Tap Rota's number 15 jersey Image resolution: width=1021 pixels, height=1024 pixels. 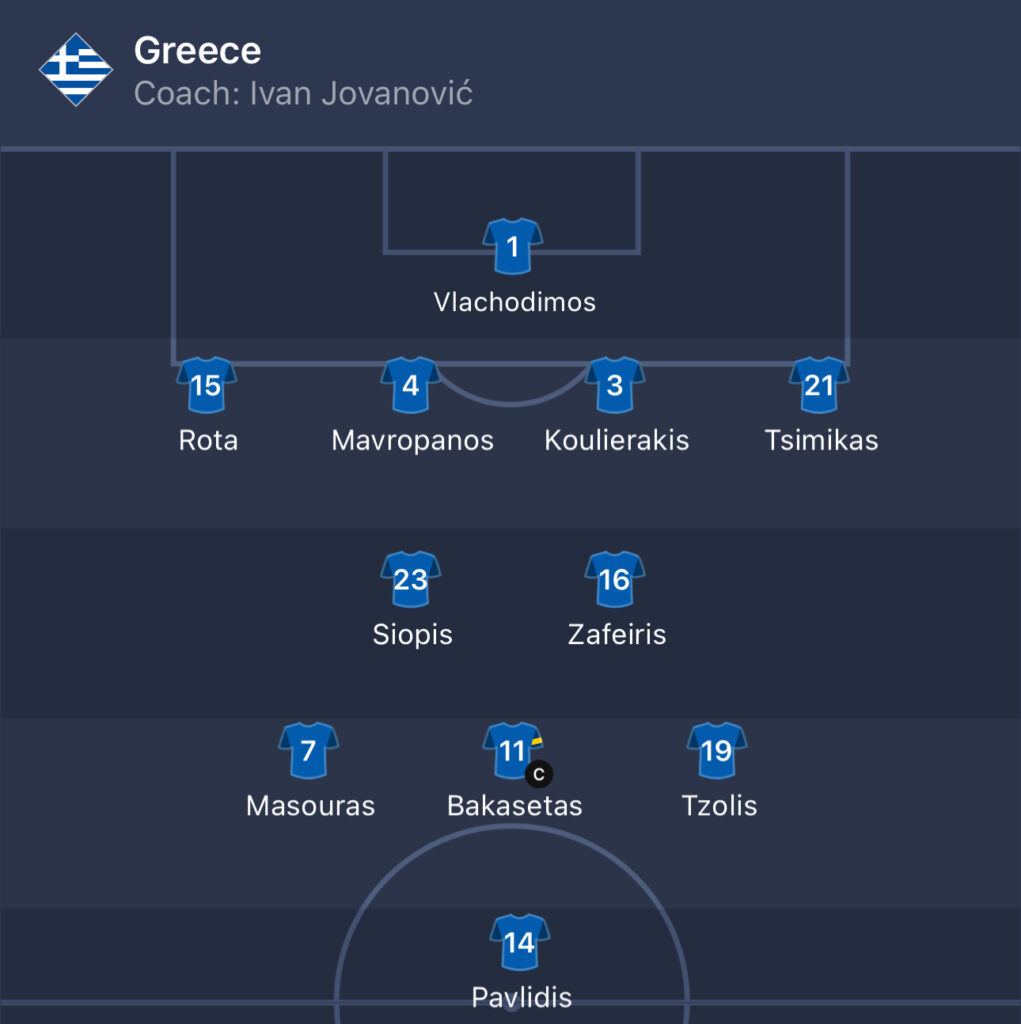[206, 385]
